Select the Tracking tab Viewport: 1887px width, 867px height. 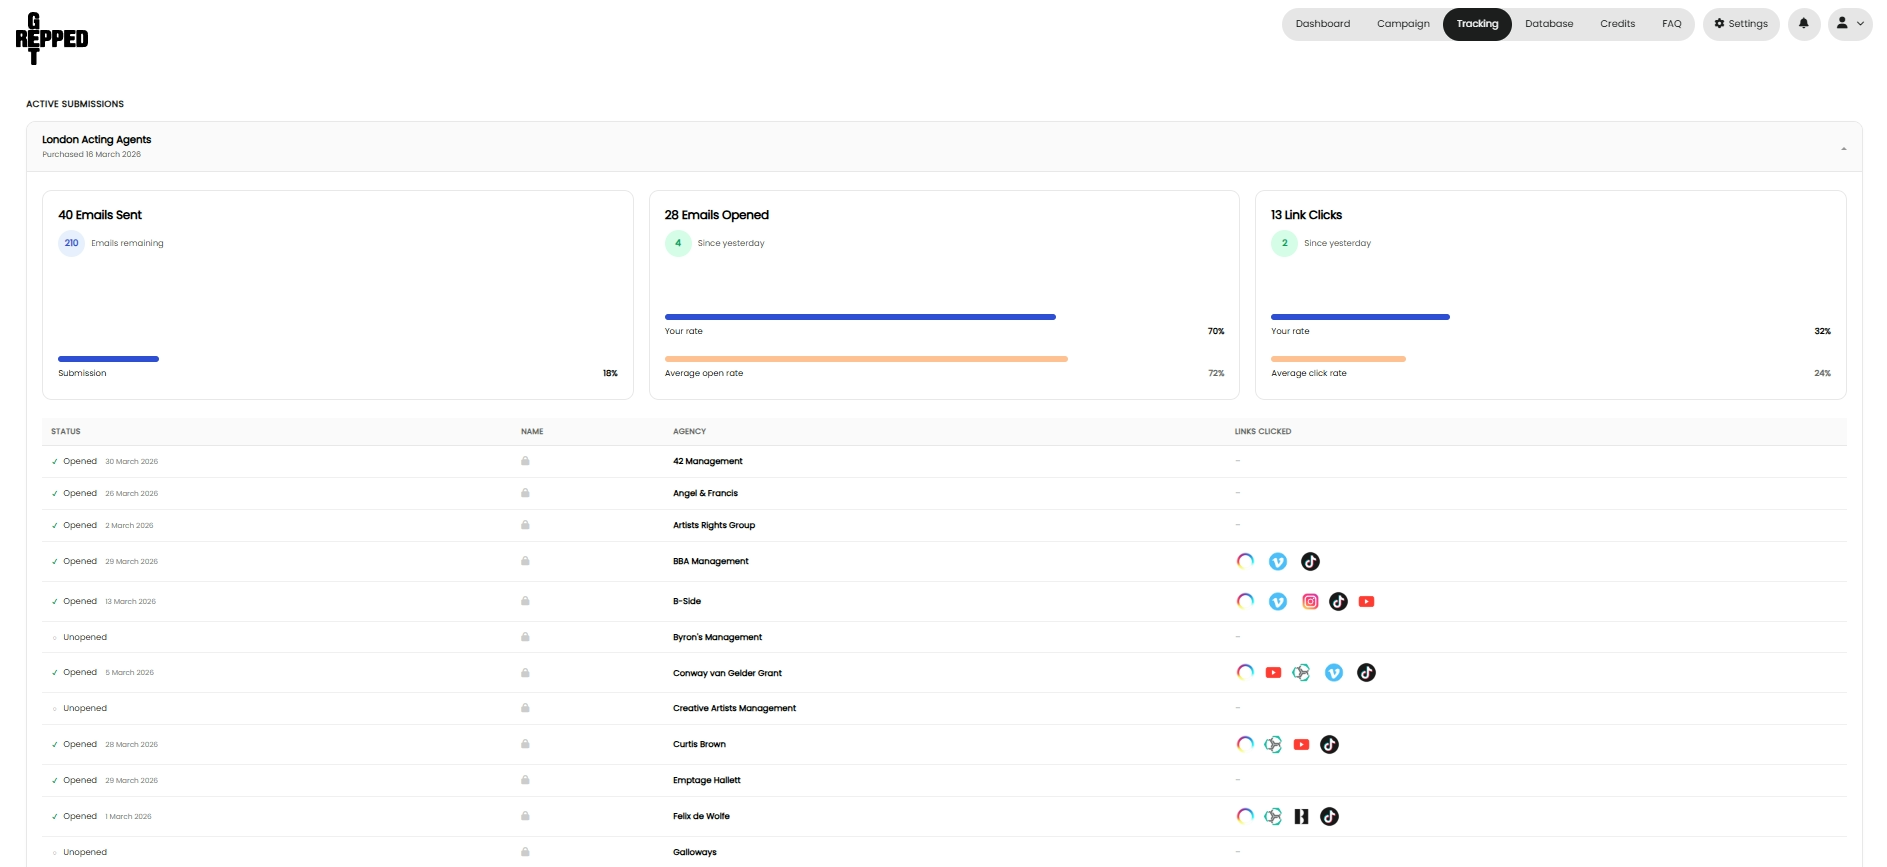click(1477, 24)
